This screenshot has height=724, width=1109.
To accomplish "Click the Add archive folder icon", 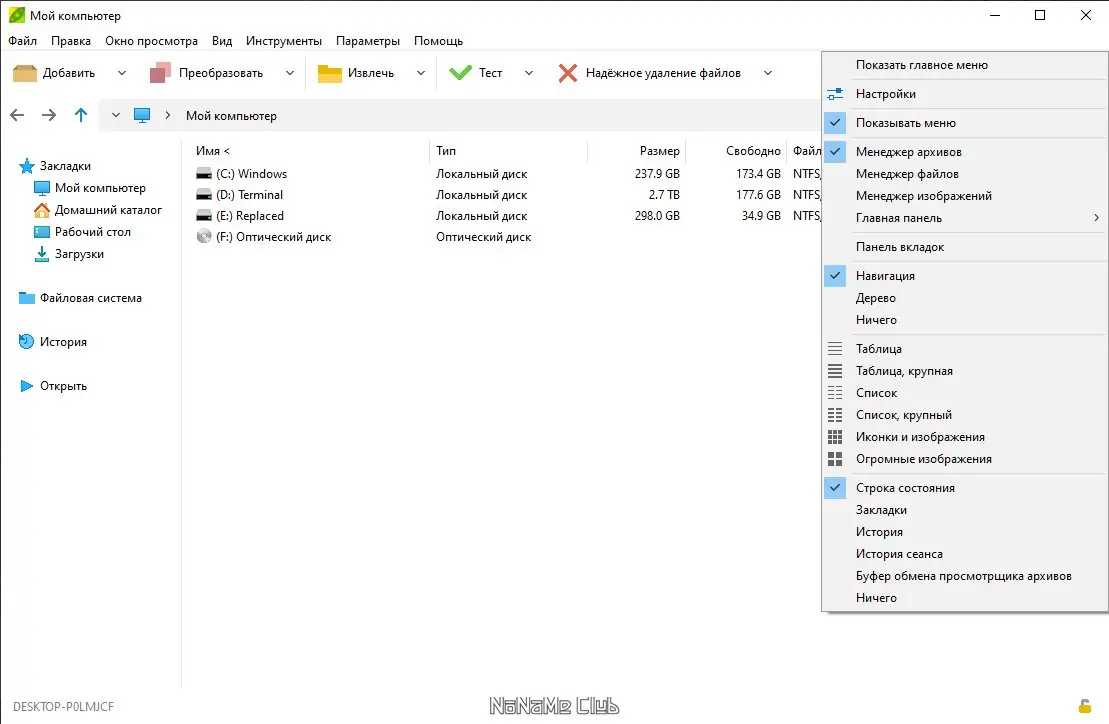I will [25, 73].
